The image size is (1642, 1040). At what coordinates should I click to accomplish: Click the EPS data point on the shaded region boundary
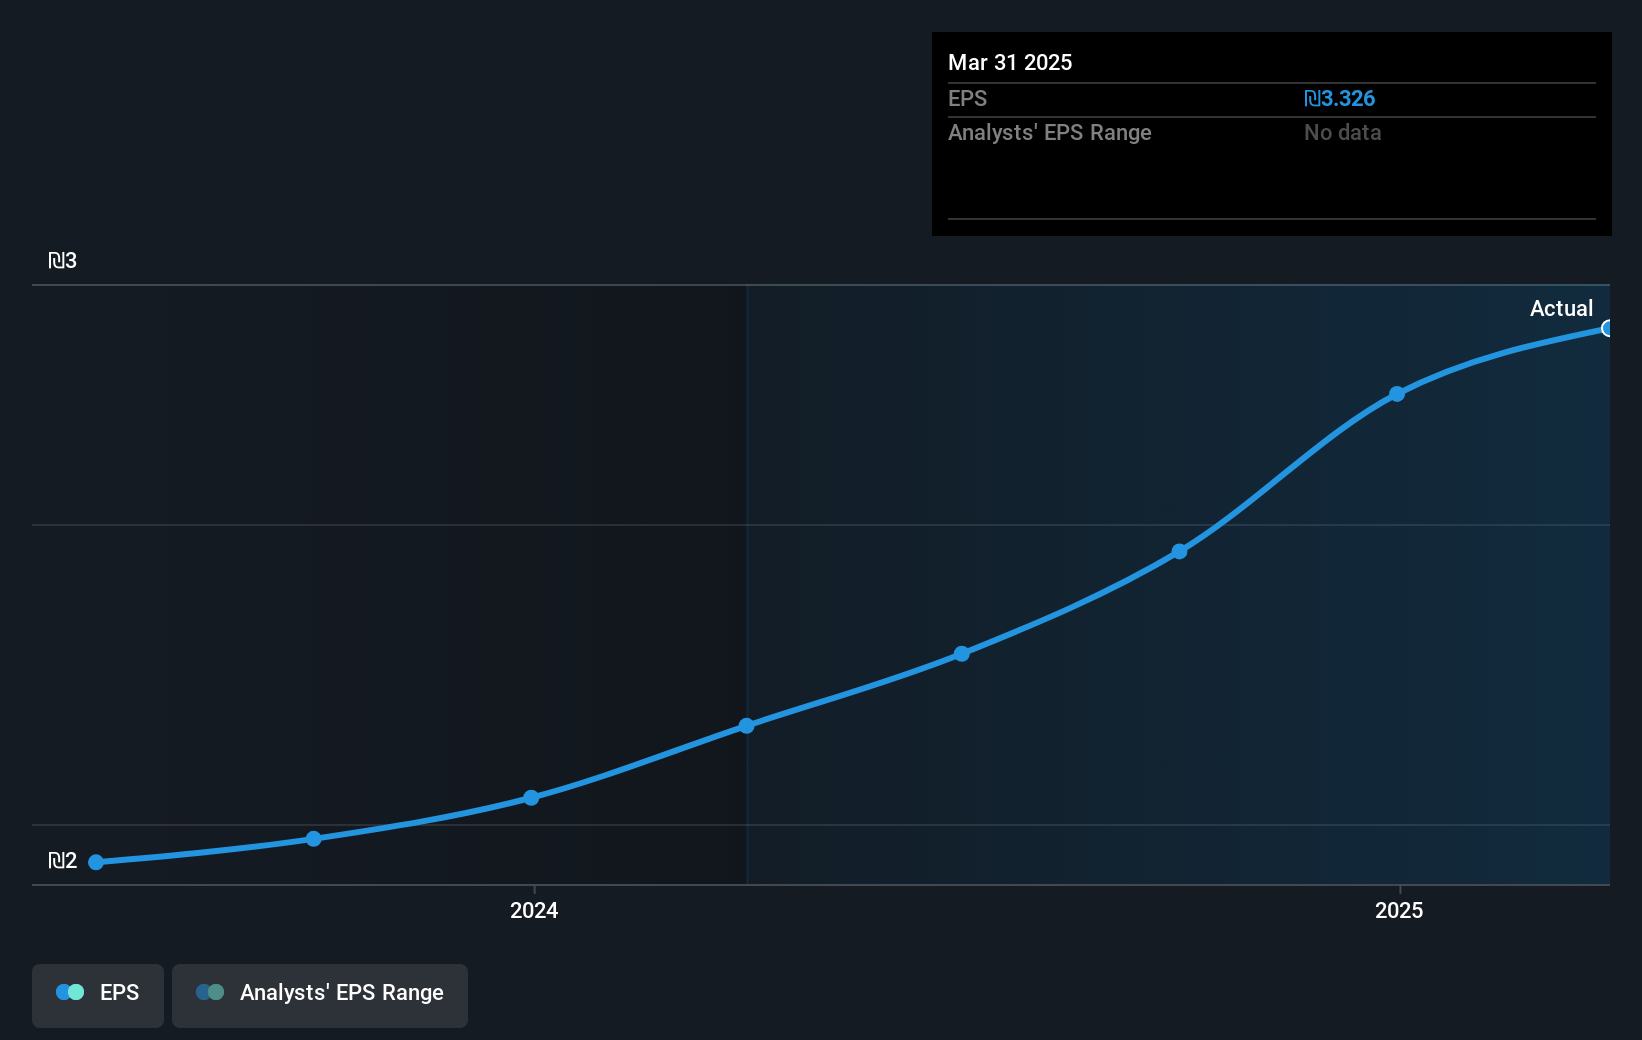coord(747,725)
